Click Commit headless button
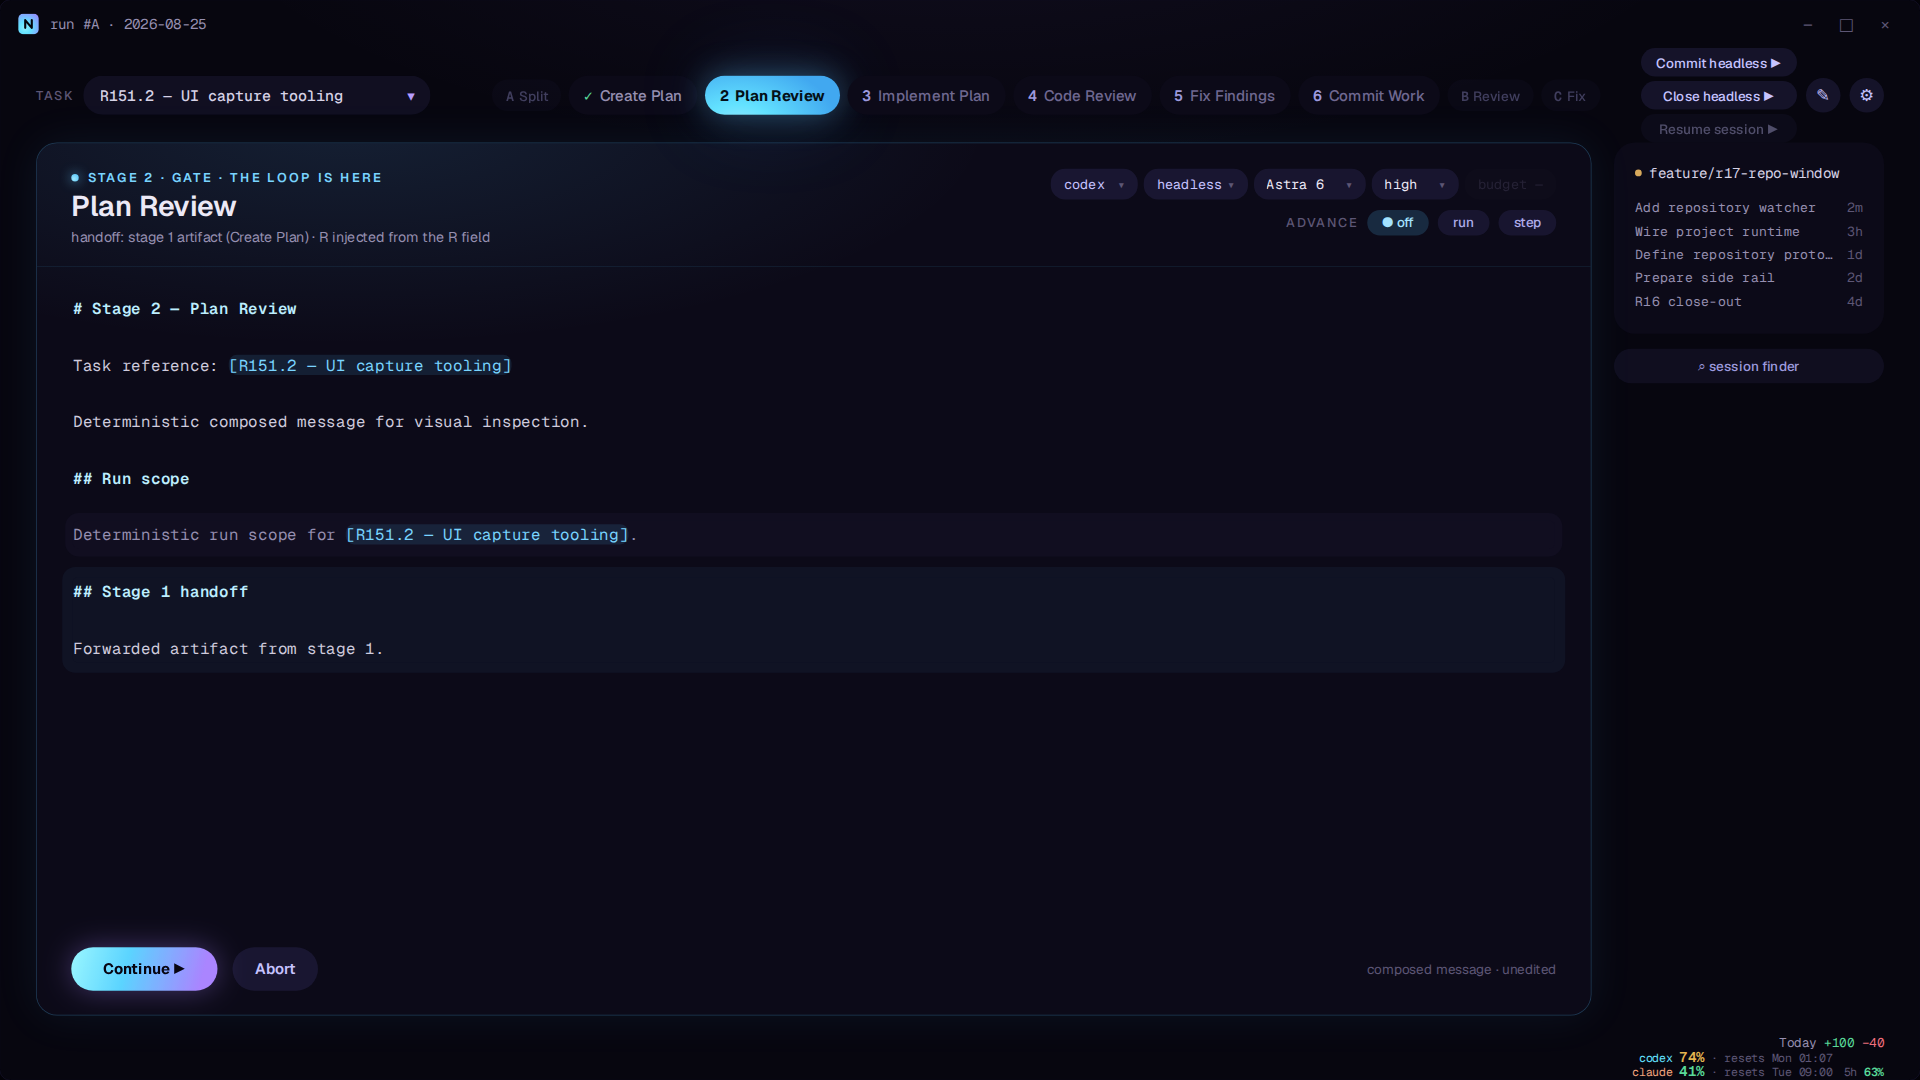1920x1080 pixels. 1718,63
